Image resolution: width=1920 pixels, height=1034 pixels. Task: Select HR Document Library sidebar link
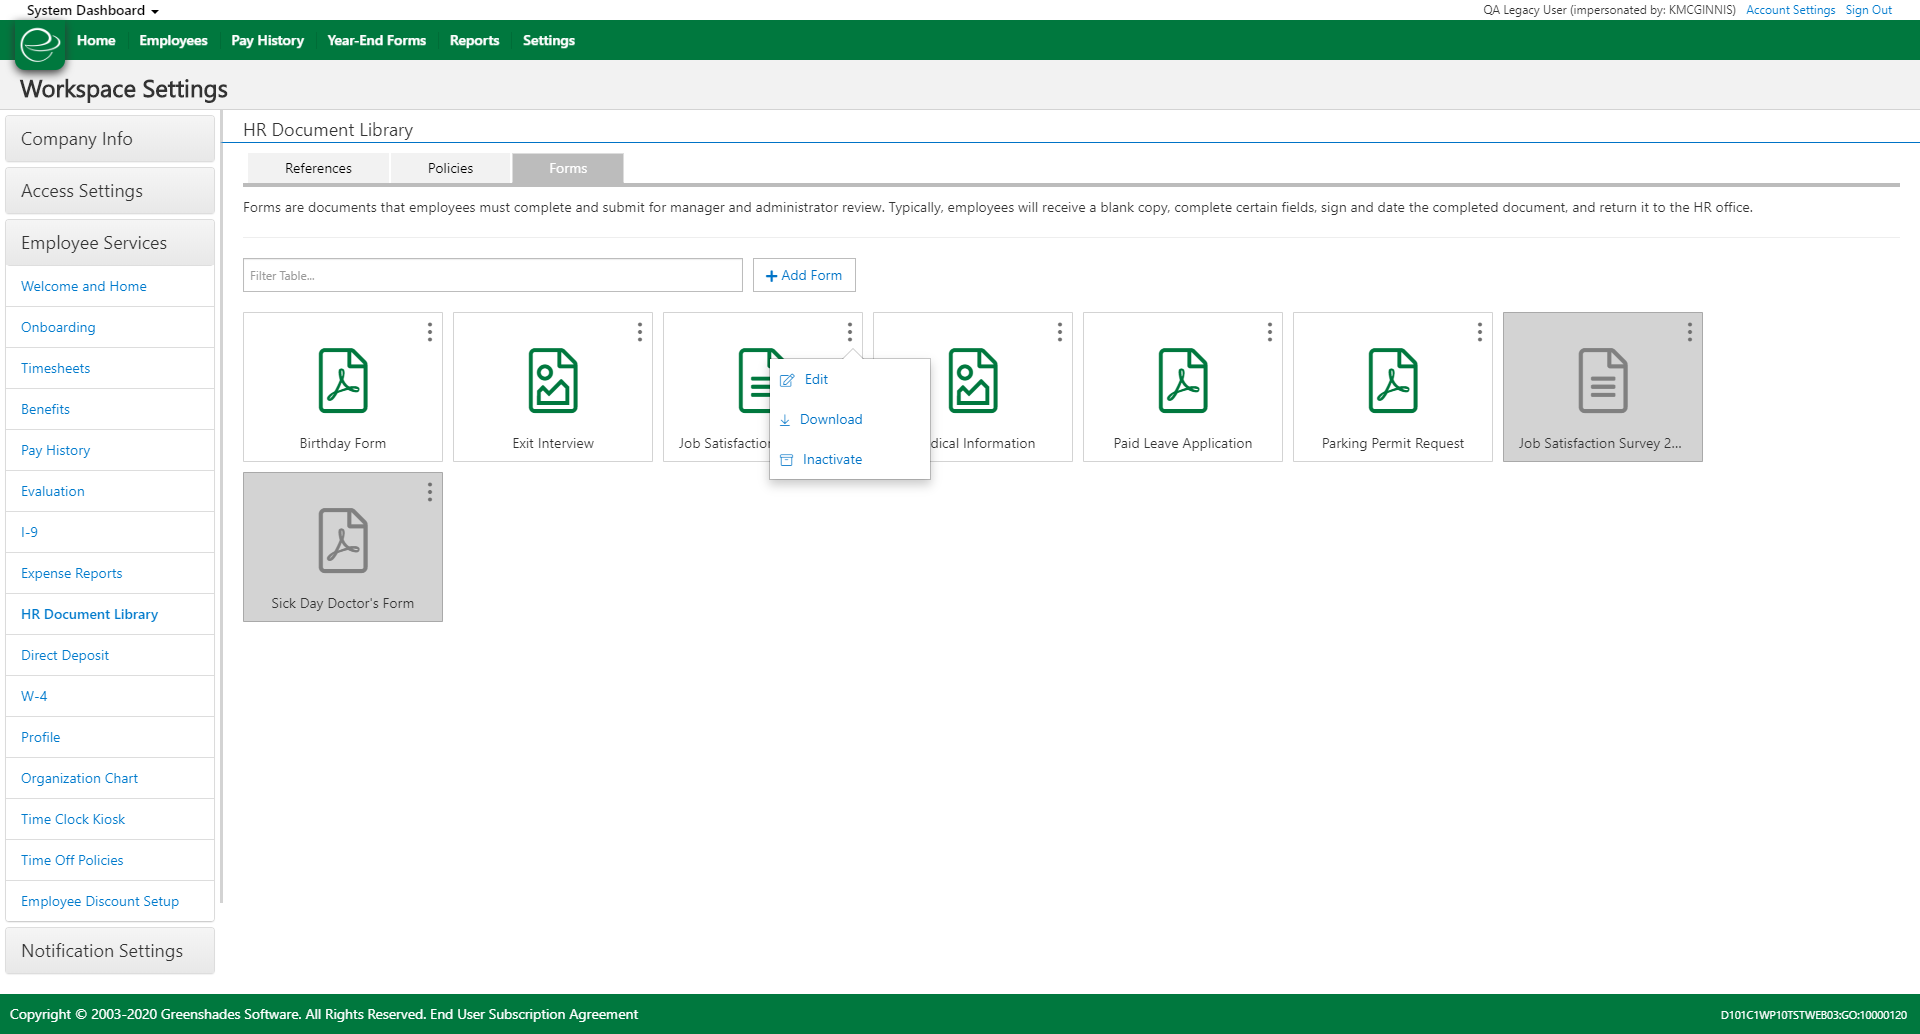tap(89, 614)
